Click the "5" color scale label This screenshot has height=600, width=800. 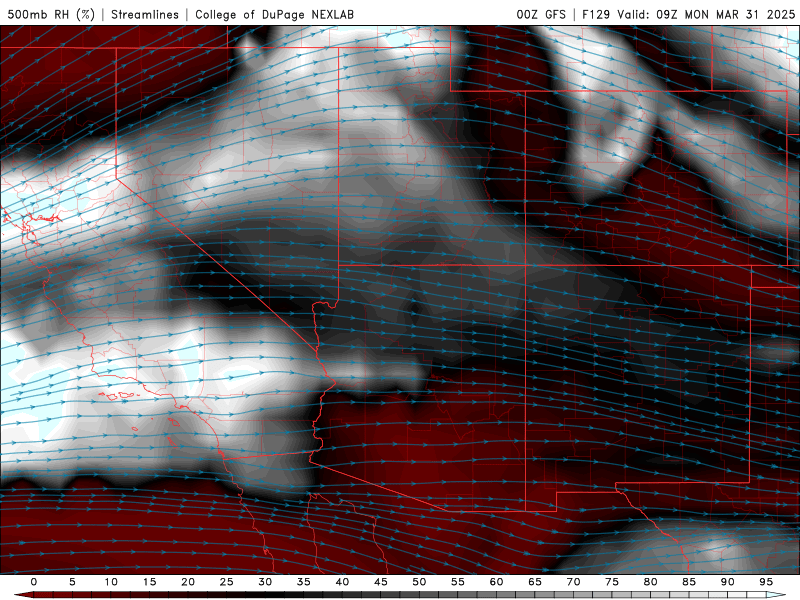(x=72, y=582)
